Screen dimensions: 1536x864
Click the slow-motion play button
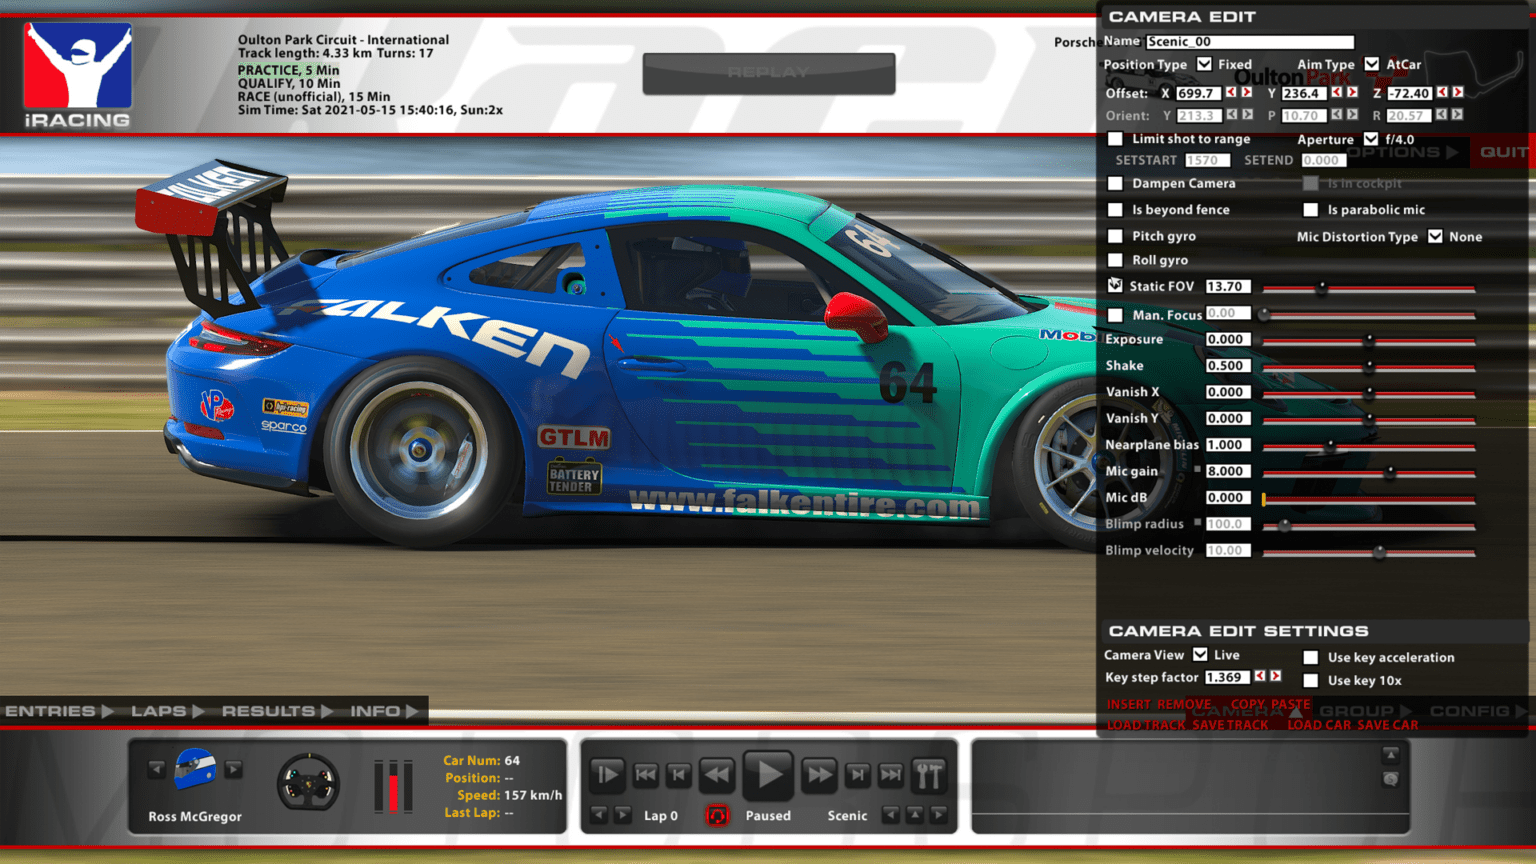tap(607, 774)
